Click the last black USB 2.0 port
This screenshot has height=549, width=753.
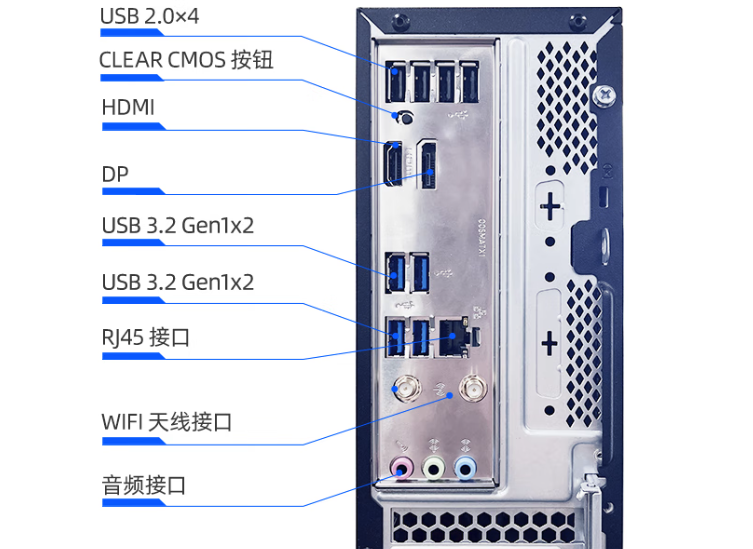(x=469, y=82)
